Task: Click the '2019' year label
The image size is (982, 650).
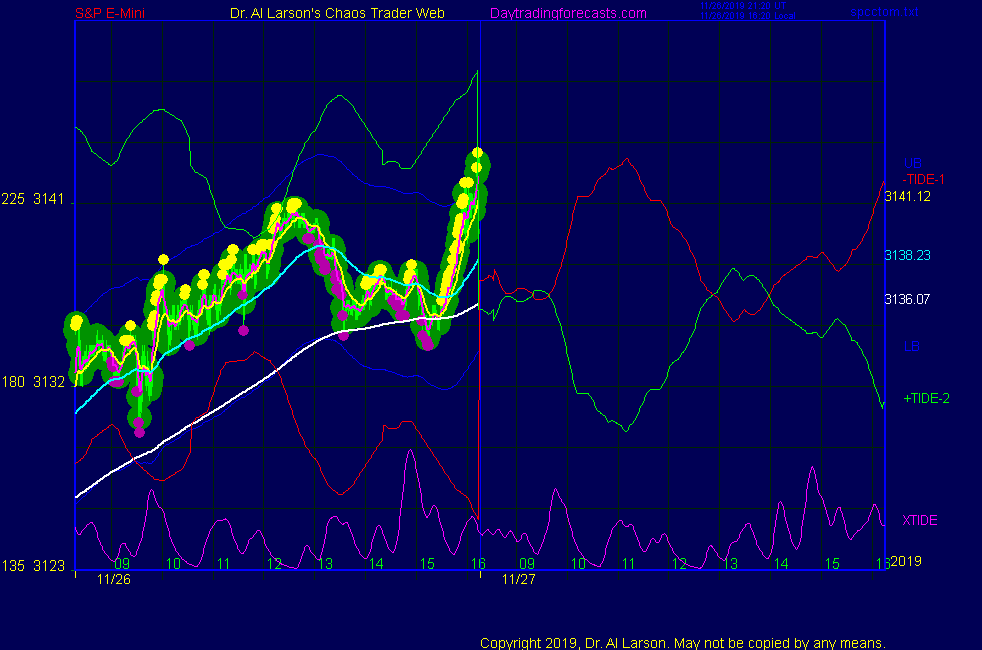Action: [x=906, y=561]
